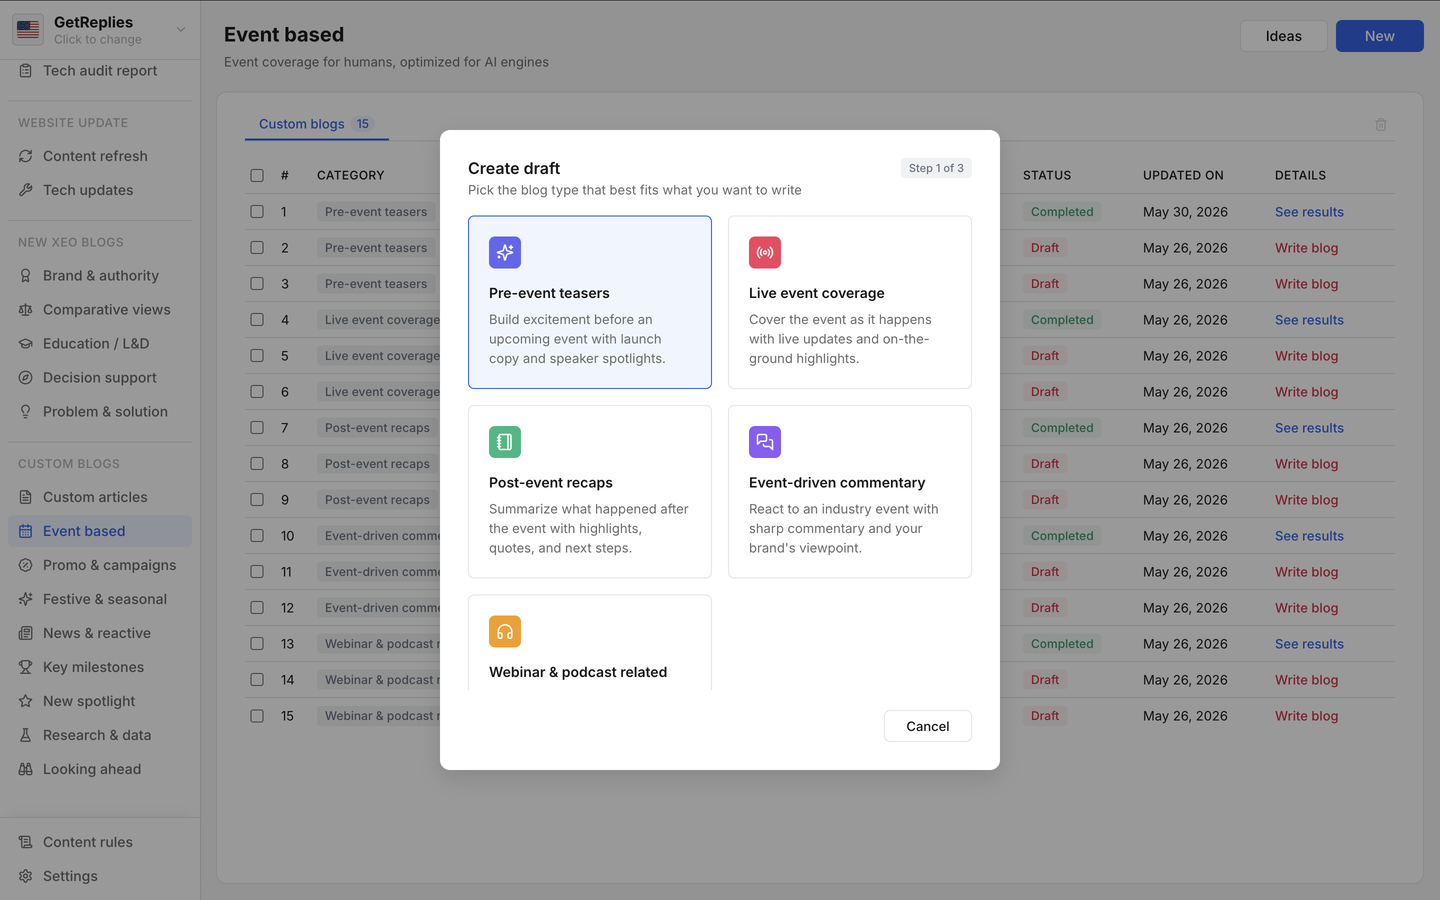1440x900 pixels.
Task: Click the Cancel button in dialog
Action: (928, 726)
